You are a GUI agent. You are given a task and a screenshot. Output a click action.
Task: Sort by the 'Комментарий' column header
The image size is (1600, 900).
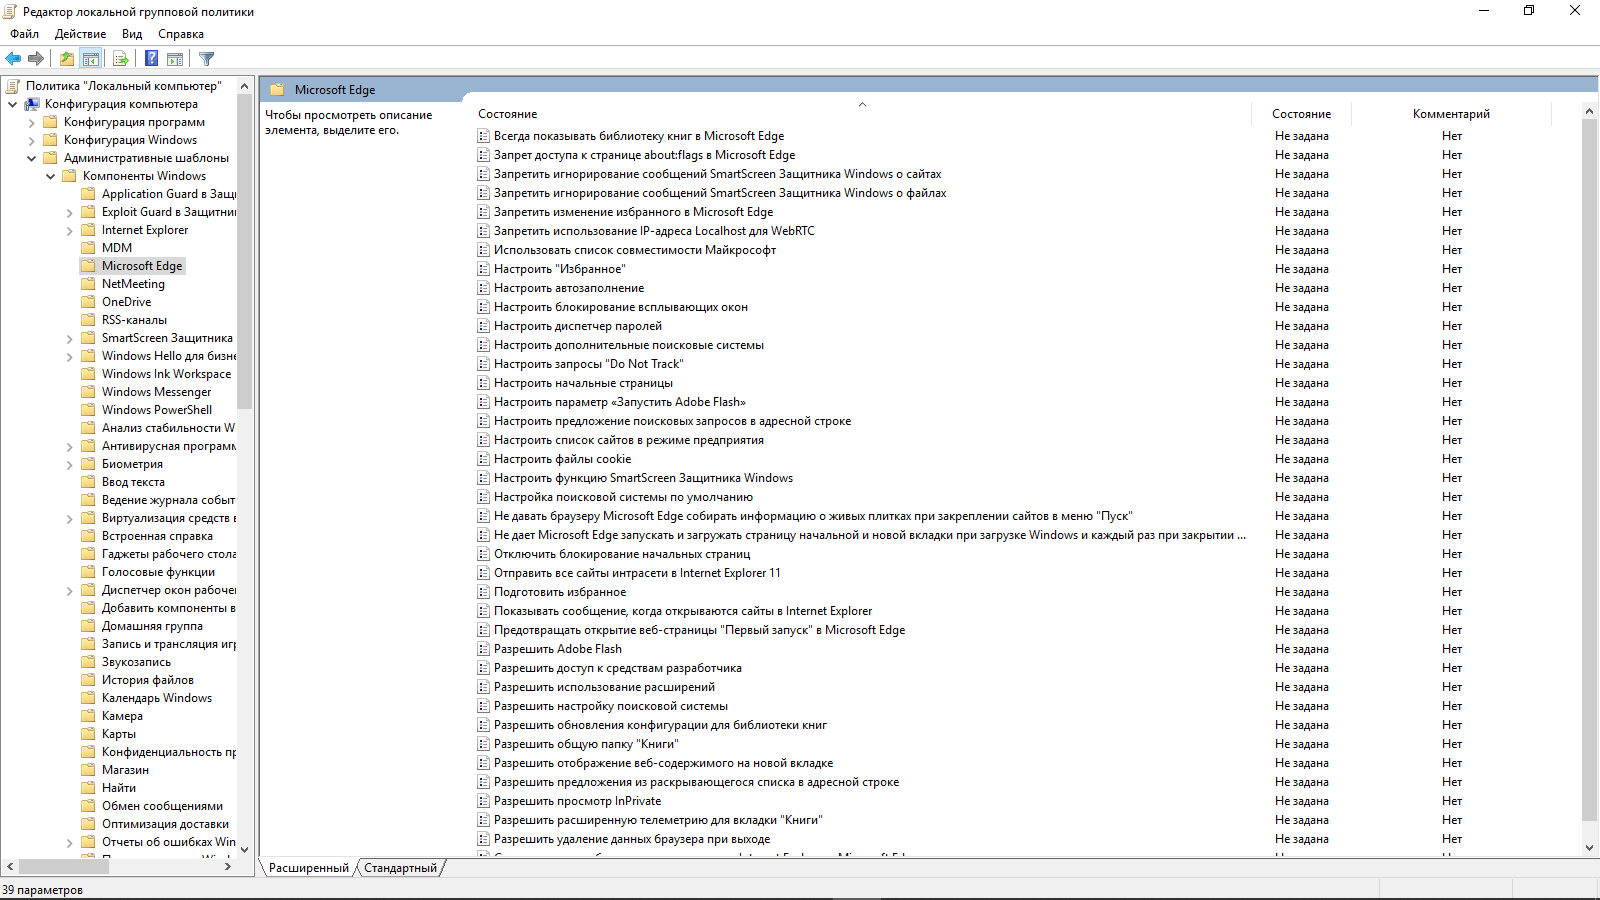pyautogui.click(x=1451, y=114)
